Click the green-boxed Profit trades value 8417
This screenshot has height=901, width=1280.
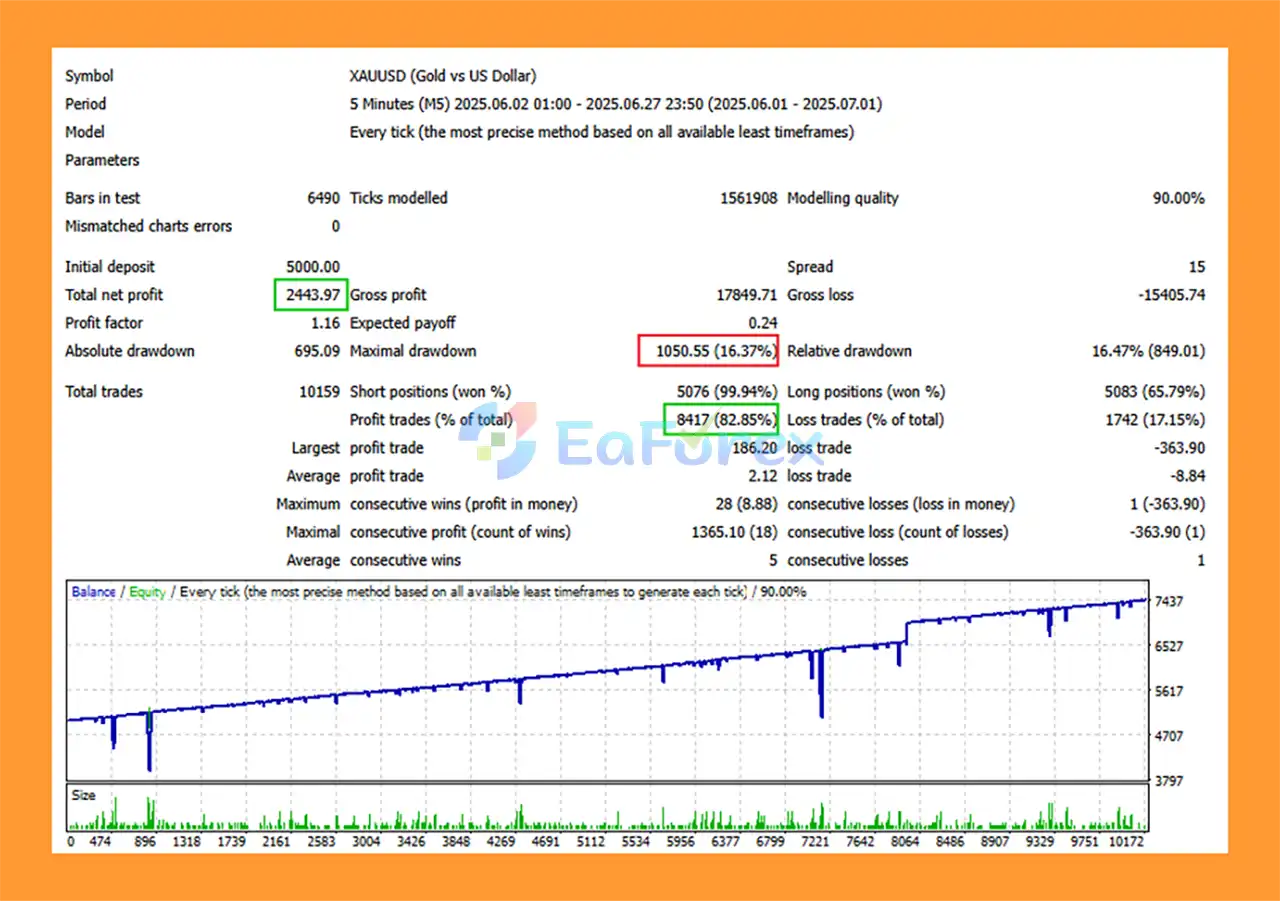(720, 420)
